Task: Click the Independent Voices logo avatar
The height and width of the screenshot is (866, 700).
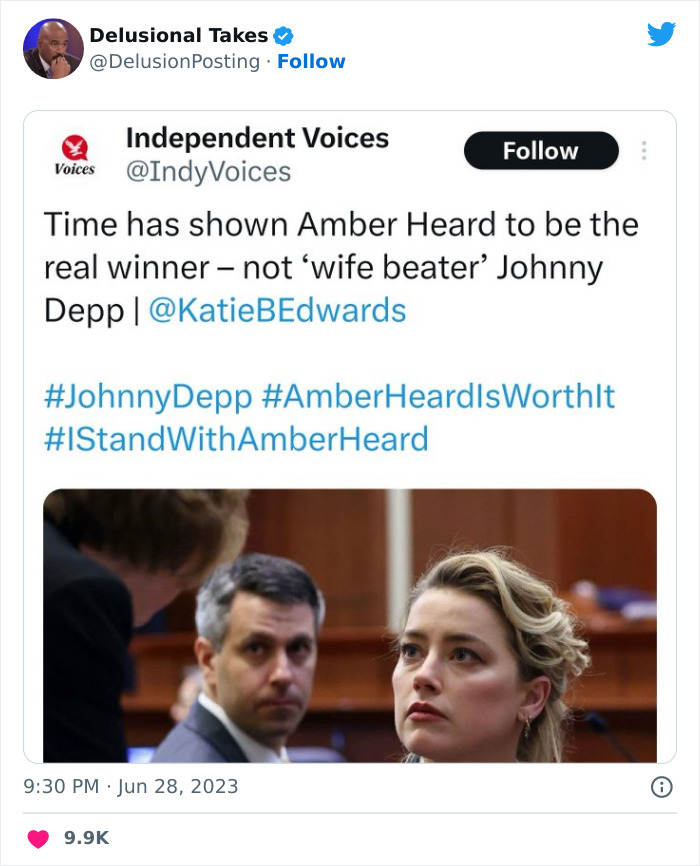Action: coord(75,154)
